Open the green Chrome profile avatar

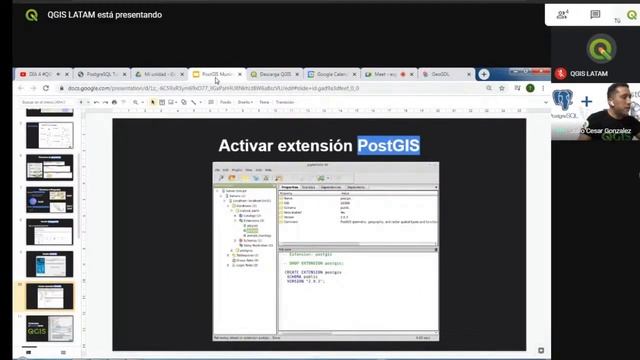point(530,88)
